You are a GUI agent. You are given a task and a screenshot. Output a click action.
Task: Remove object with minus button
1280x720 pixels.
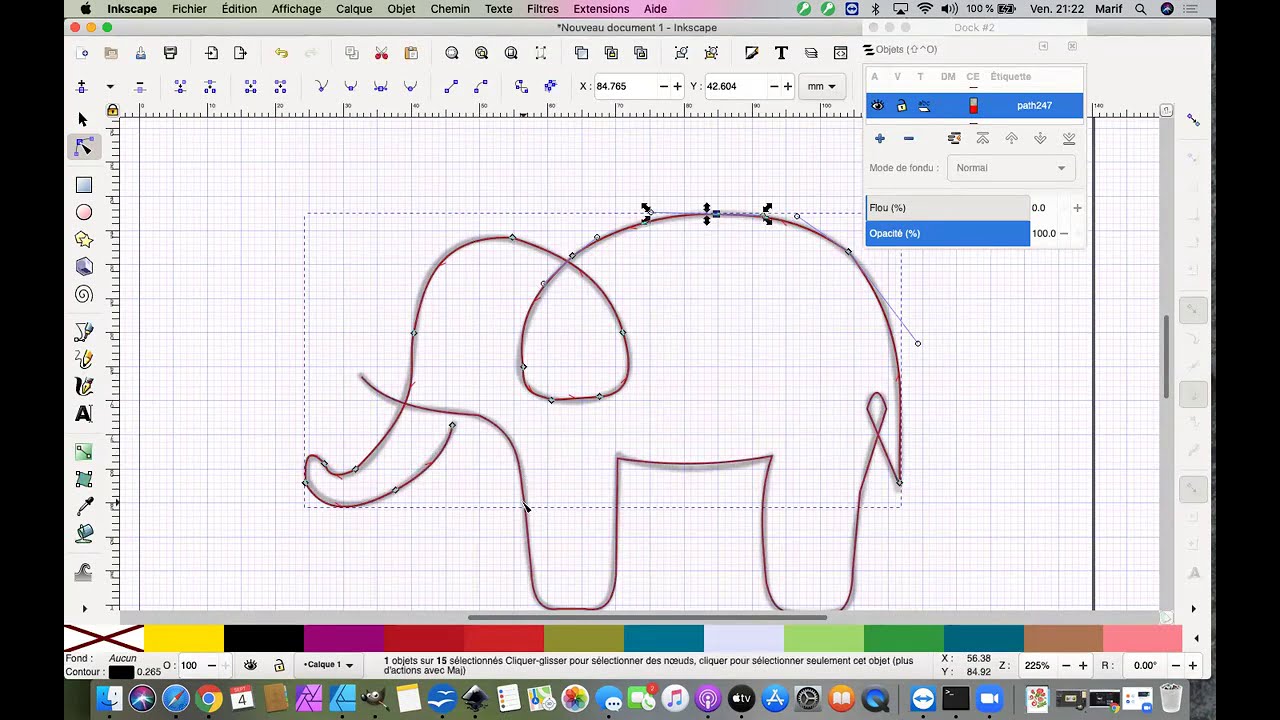908,138
